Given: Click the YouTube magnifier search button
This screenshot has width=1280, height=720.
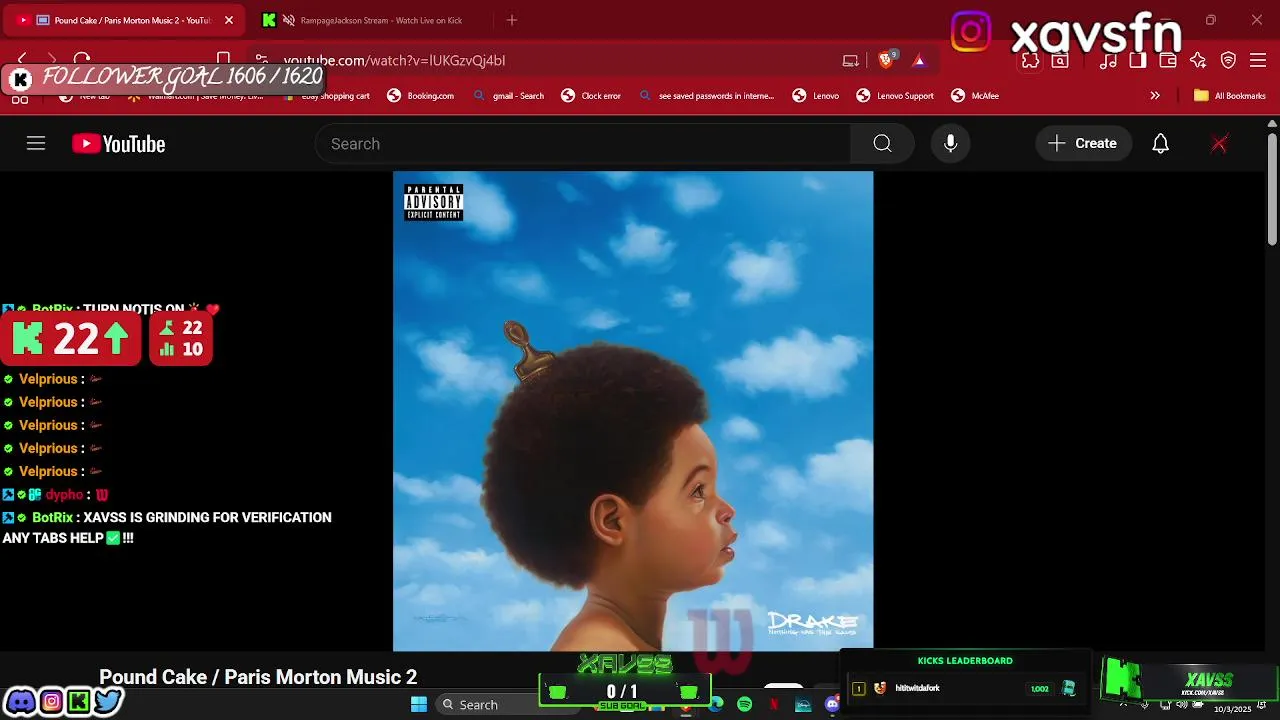Looking at the screenshot, I should click(x=882, y=144).
